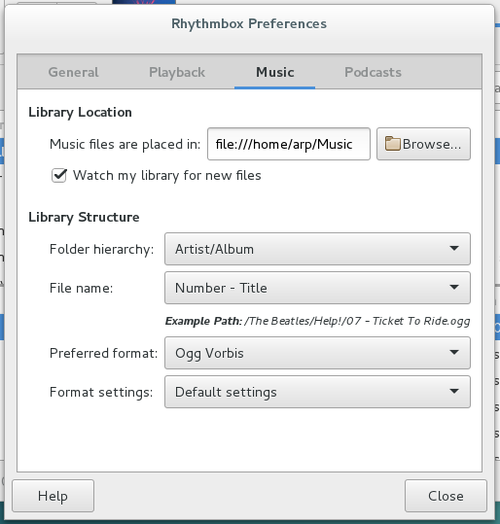Close the preferences dialog with the Close button
This screenshot has height=524, width=500.
[446, 496]
